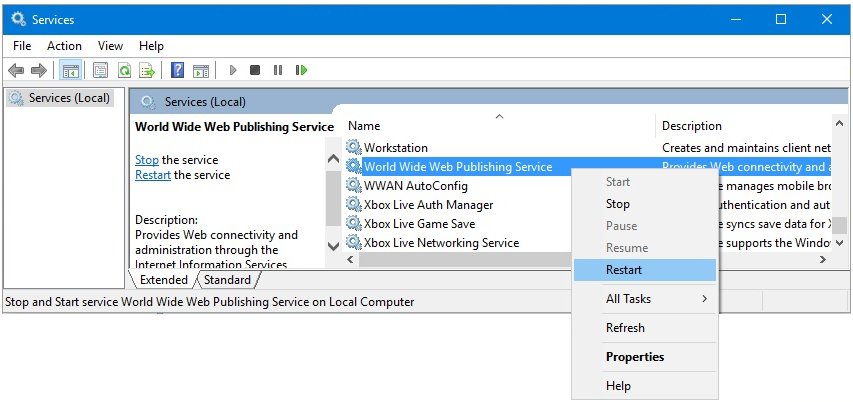Maximize the Services window
This screenshot has width=853, height=402.
781,19
